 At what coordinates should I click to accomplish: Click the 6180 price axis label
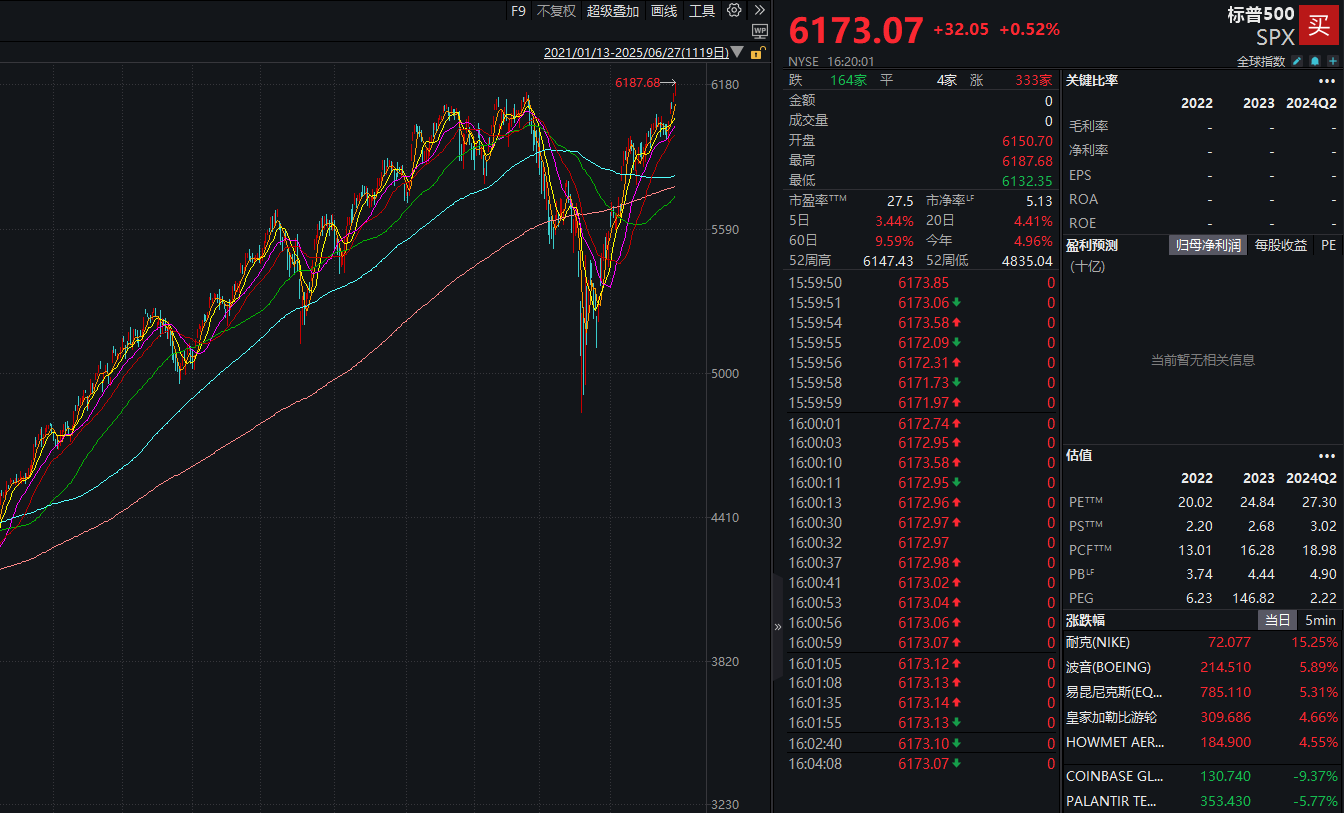(x=724, y=84)
